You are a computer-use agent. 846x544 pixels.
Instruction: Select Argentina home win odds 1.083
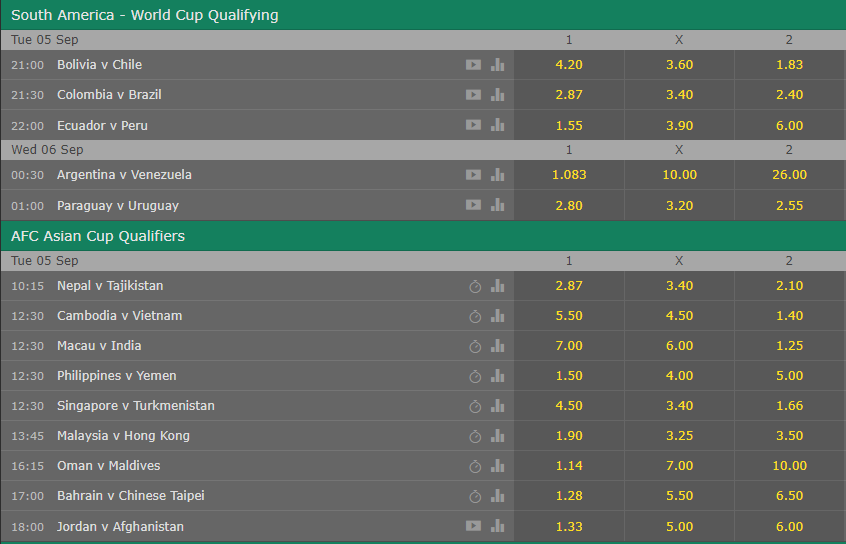569,175
